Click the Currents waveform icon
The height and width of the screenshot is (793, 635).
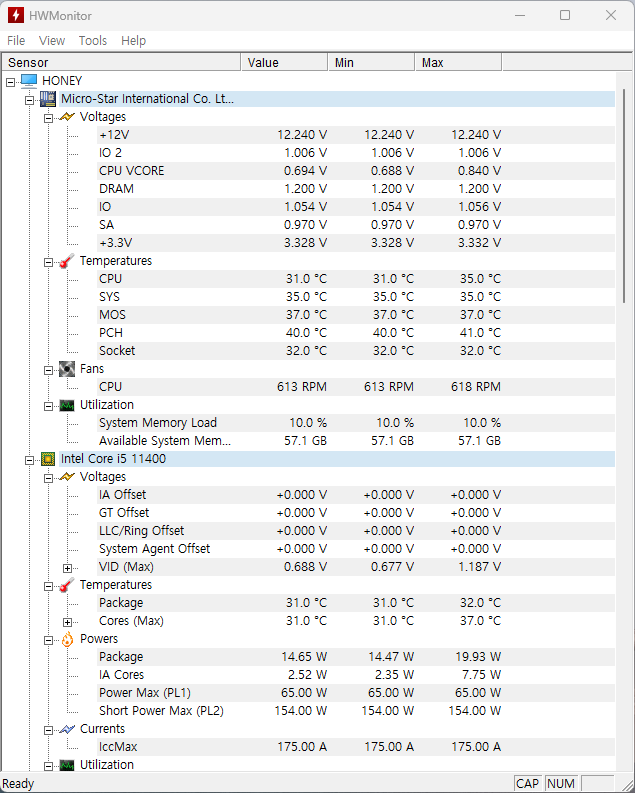[66, 729]
